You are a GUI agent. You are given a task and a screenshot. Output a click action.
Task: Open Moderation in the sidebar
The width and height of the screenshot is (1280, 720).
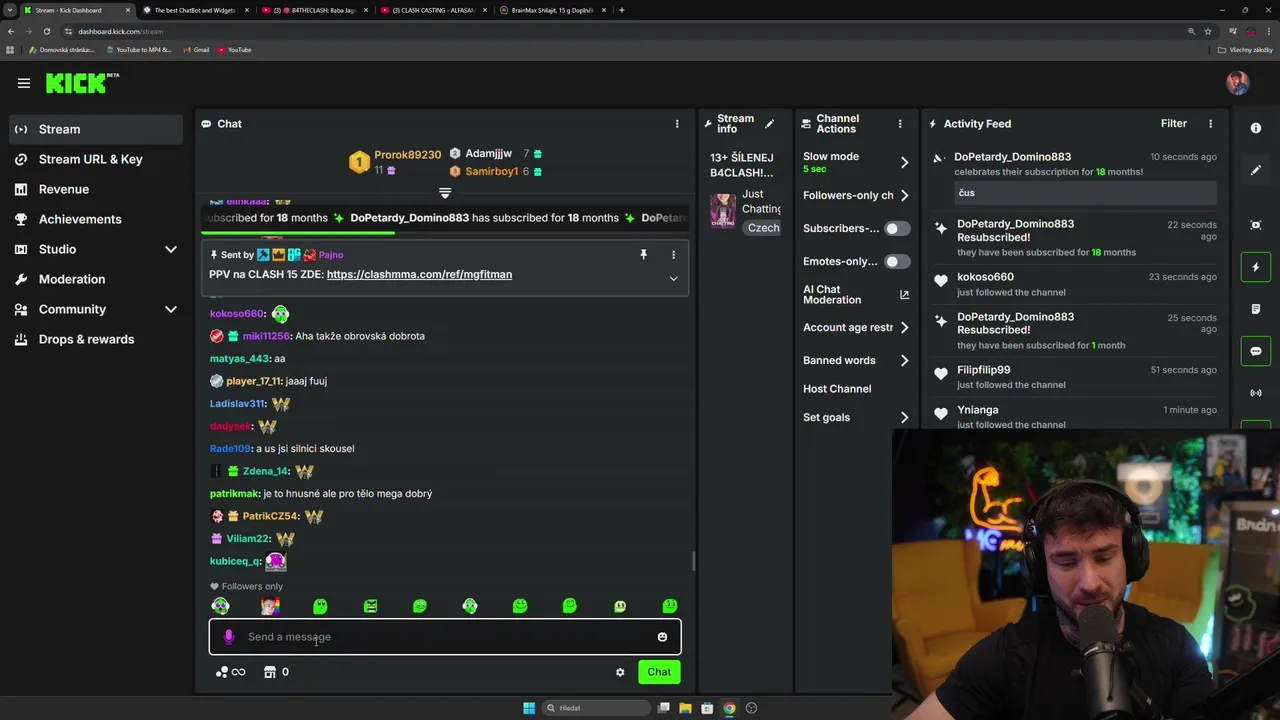click(97, 279)
